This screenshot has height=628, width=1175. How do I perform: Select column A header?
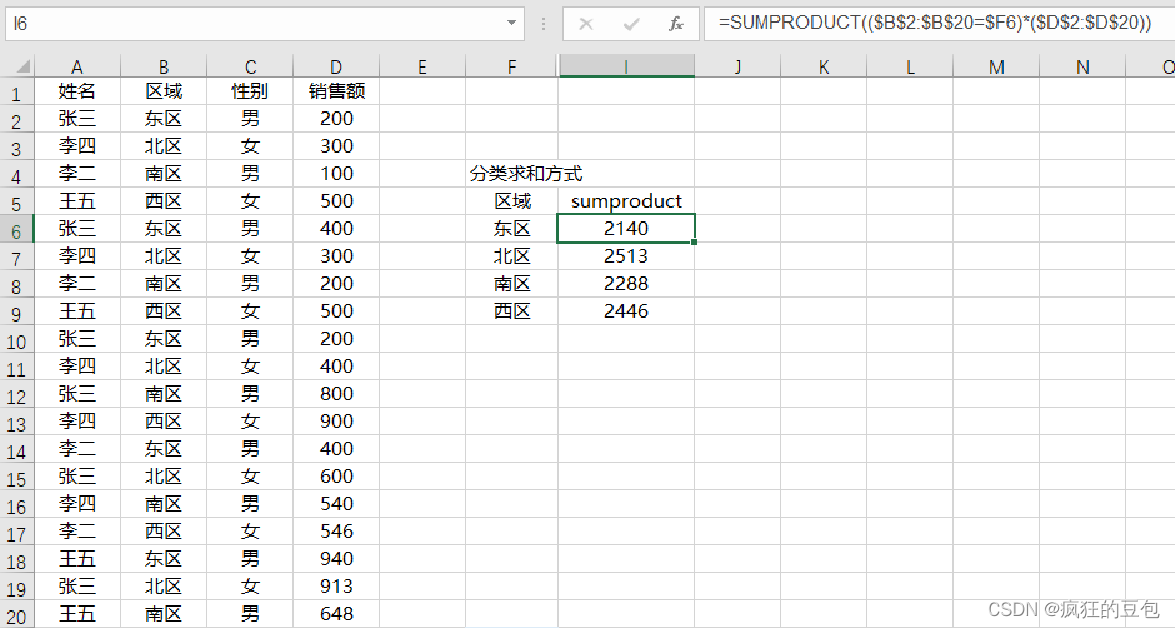(77, 67)
